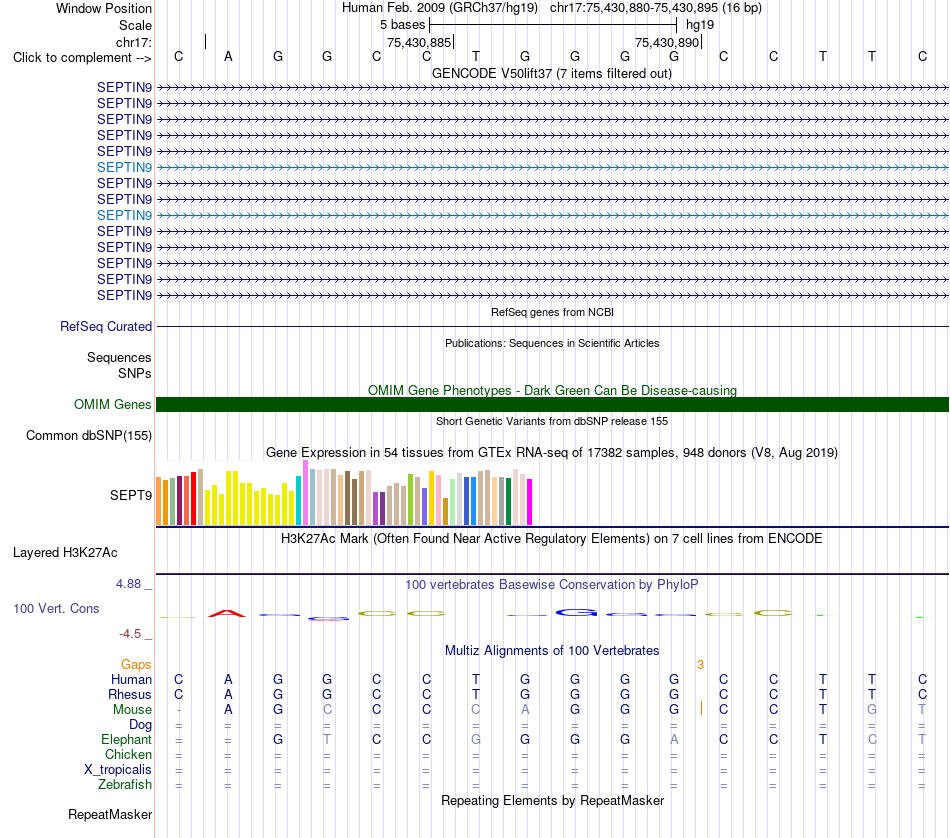Click the large blue G in PhyloP logo
The image size is (950, 838).
(576, 613)
